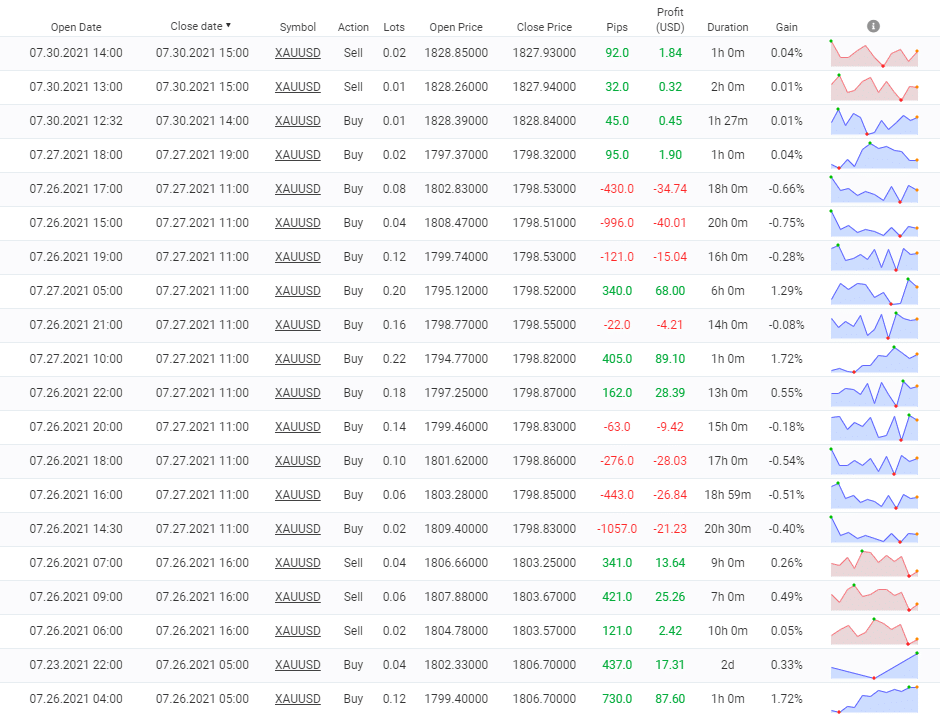This screenshot has height=717, width=940.
Task: Click XAUUSD symbol for the 0.22 lots trade
Action: pos(297,359)
